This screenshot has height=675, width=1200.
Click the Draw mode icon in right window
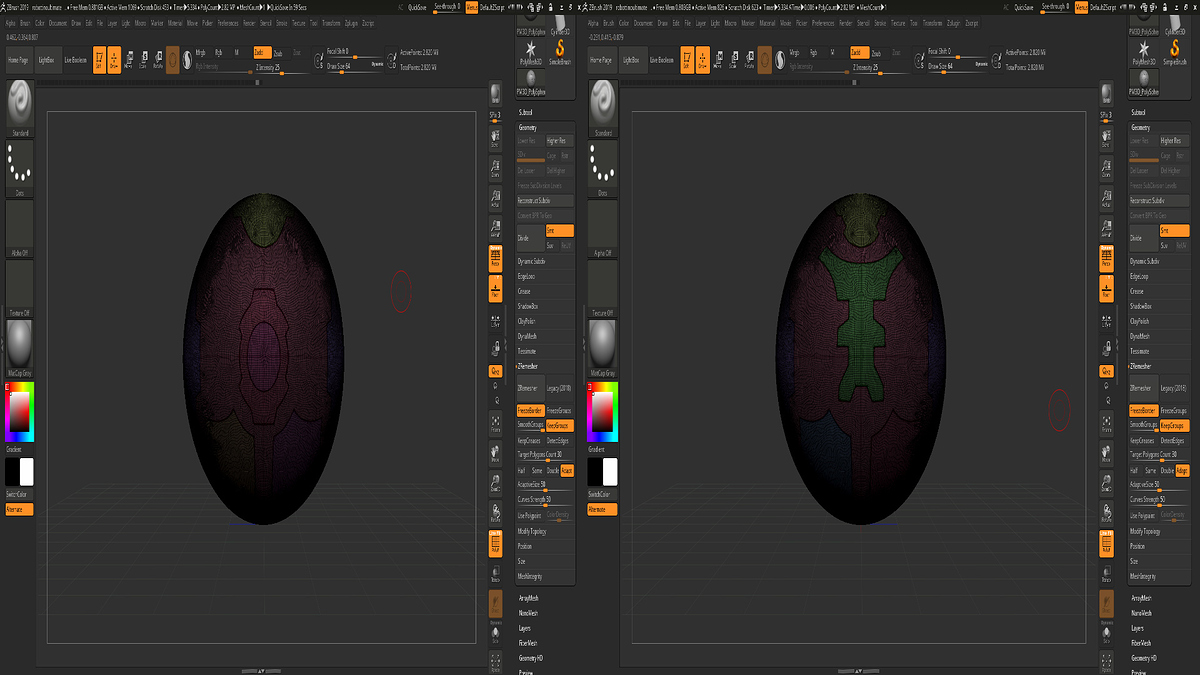click(701, 60)
